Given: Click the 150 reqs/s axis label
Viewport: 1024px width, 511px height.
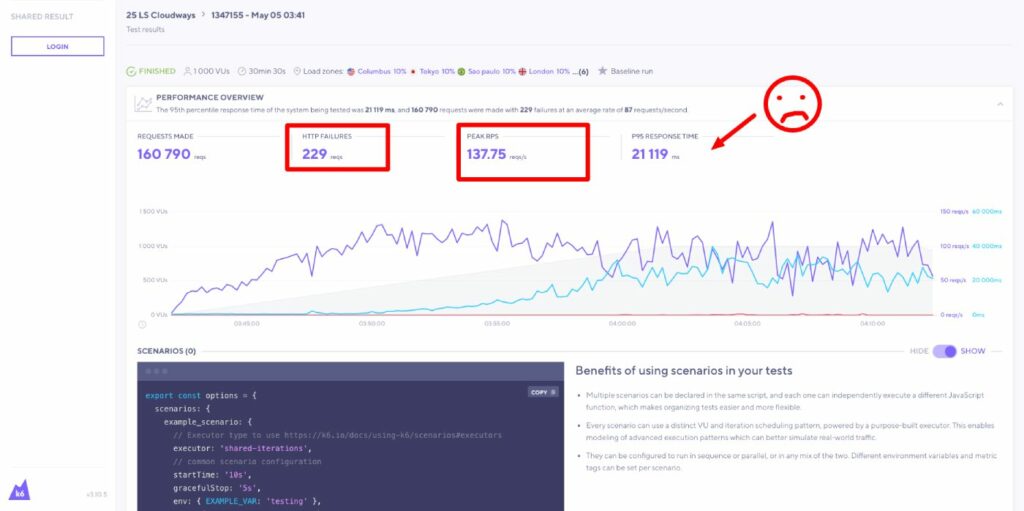Looking at the screenshot, I should point(952,212).
